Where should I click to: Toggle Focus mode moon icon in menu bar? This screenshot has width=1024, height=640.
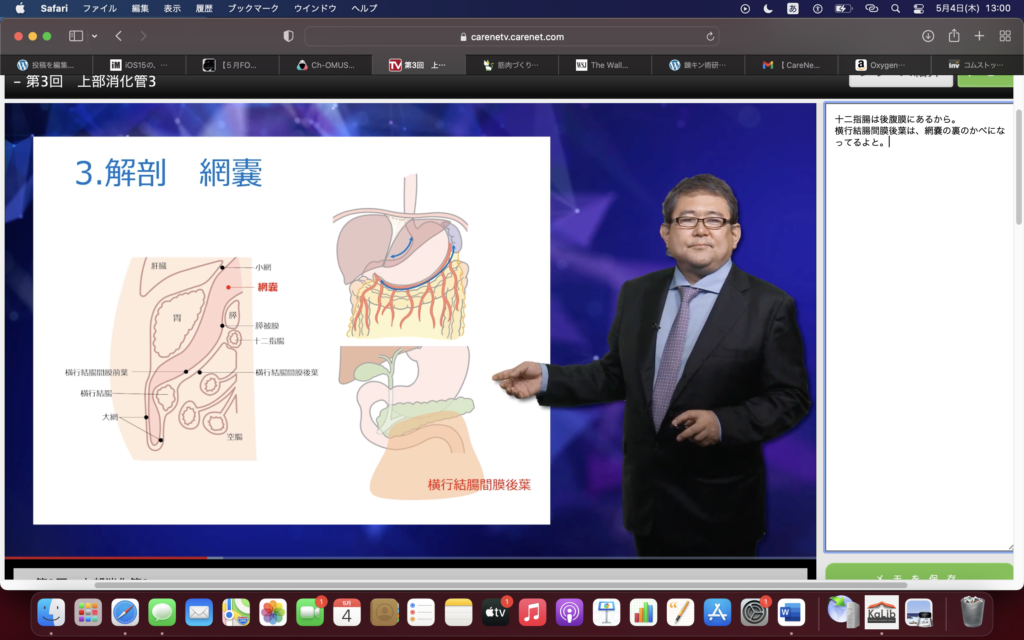pos(768,8)
